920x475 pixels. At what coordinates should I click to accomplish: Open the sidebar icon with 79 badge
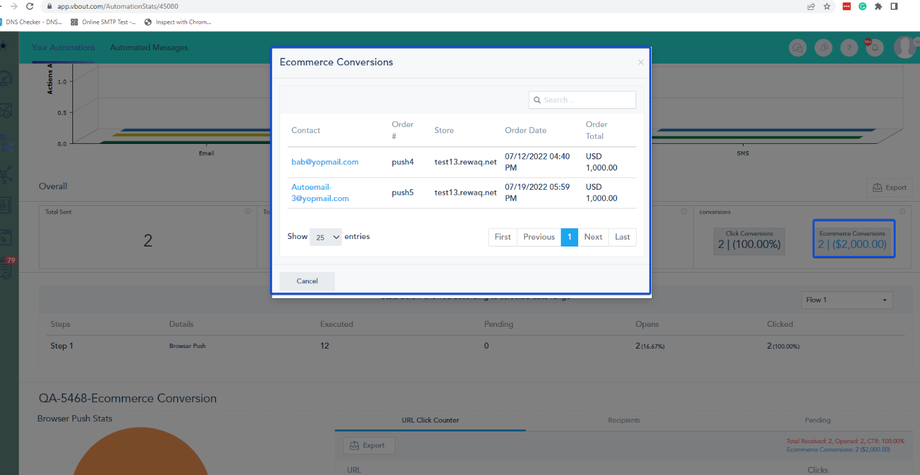pos(7,267)
